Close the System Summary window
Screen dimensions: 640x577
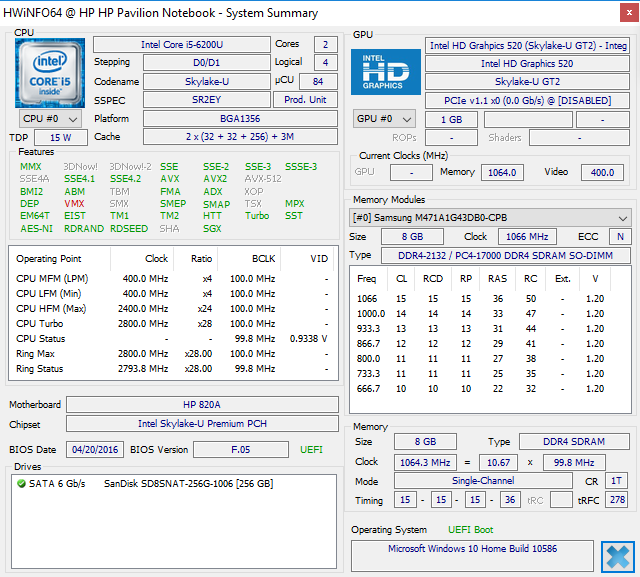click(x=629, y=13)
